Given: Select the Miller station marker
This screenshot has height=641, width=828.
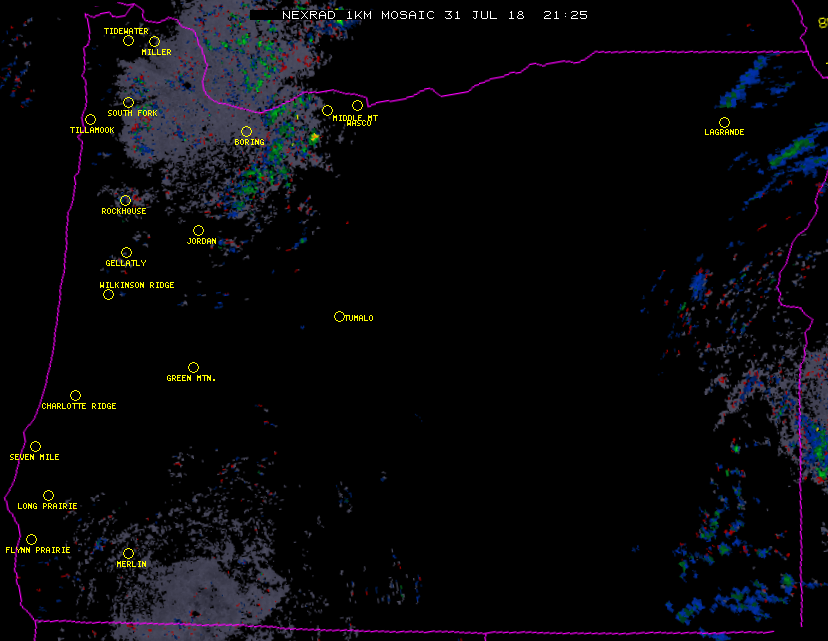Looking at the screenshot, I should click(x=154, y=42).
